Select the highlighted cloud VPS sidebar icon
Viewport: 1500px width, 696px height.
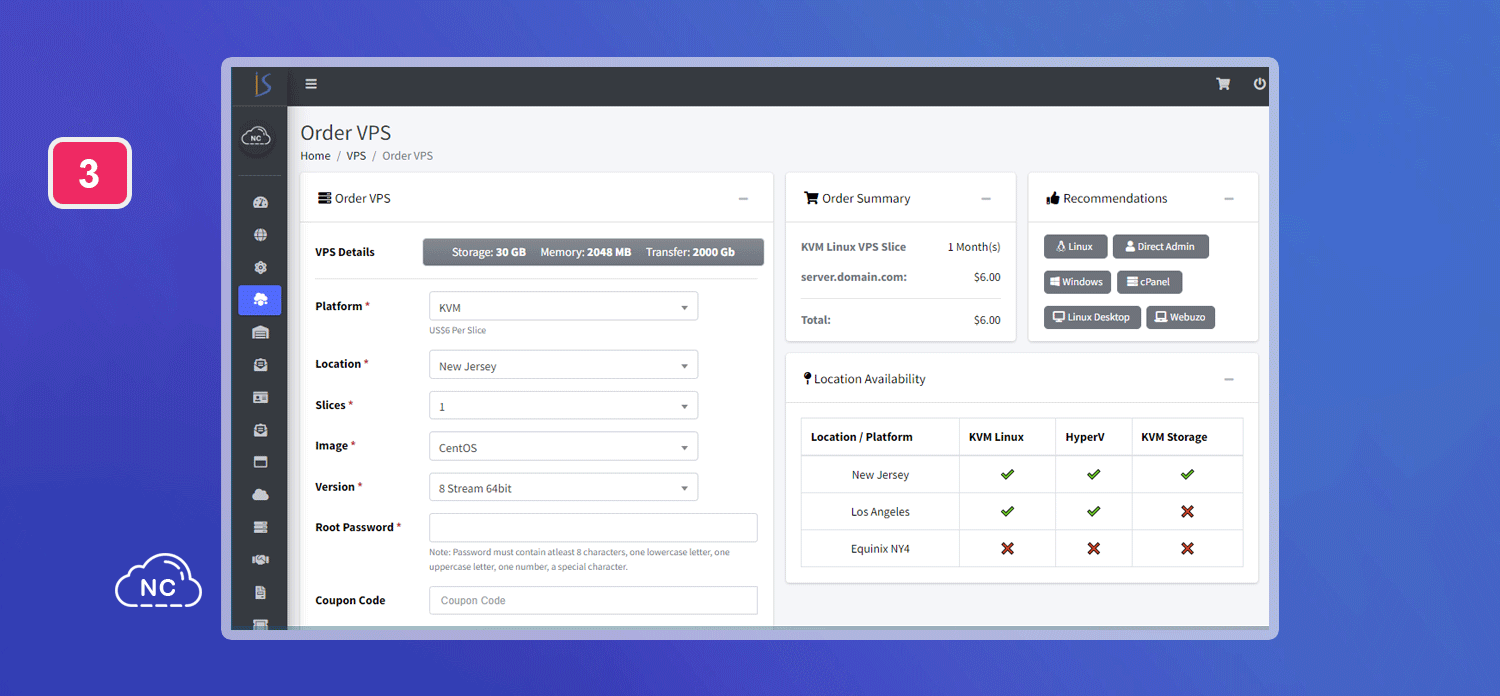(260, 300)
